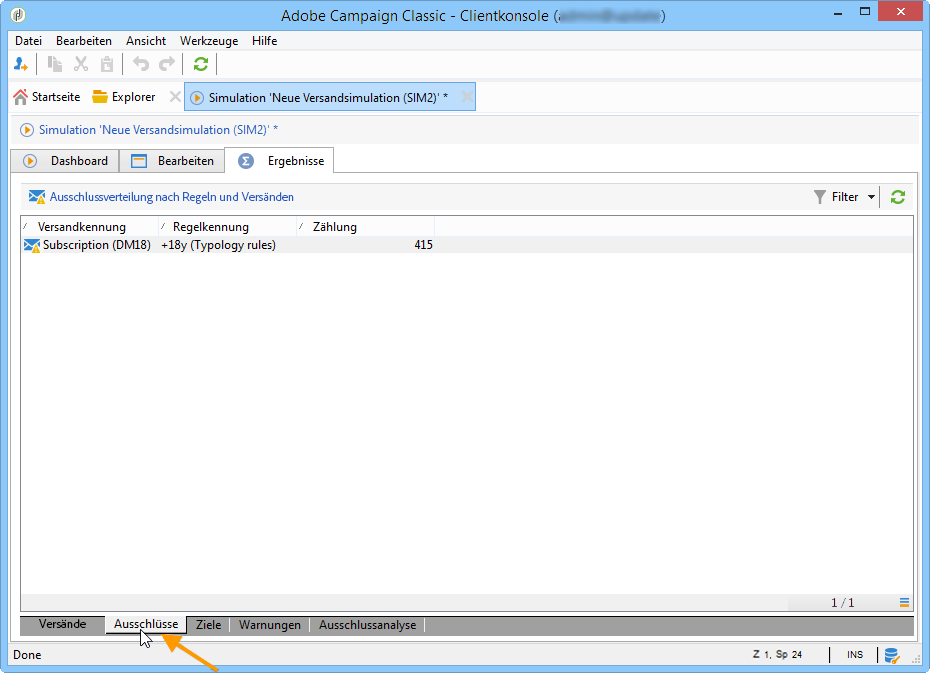Viewport: 950px width, 693px height.
Task: Open the Explorer tab
Action: (124, 97)
